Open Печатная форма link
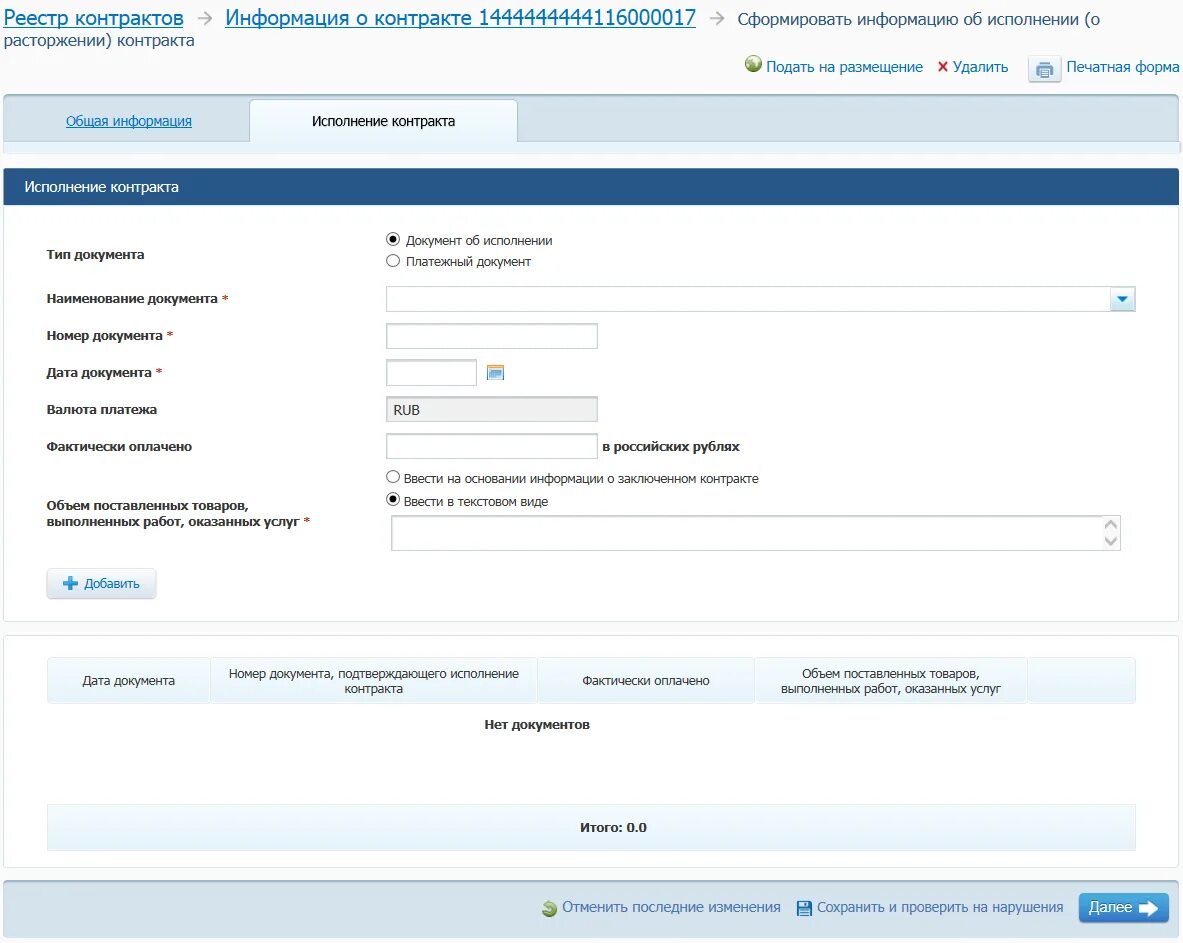 1123,67
